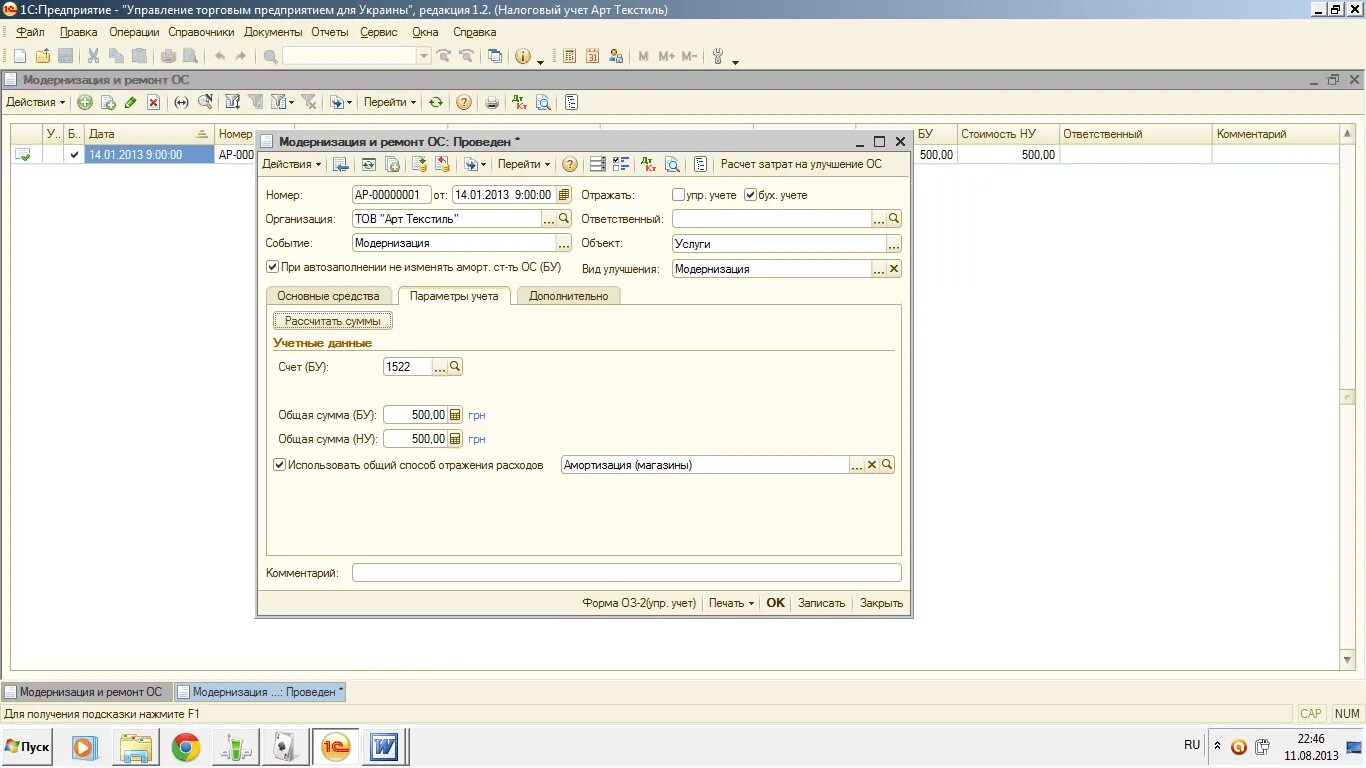This screenshot has width=1366, height=768.
Task: Open the Действия dropdown in list toolbar
Action: point(36,102)
